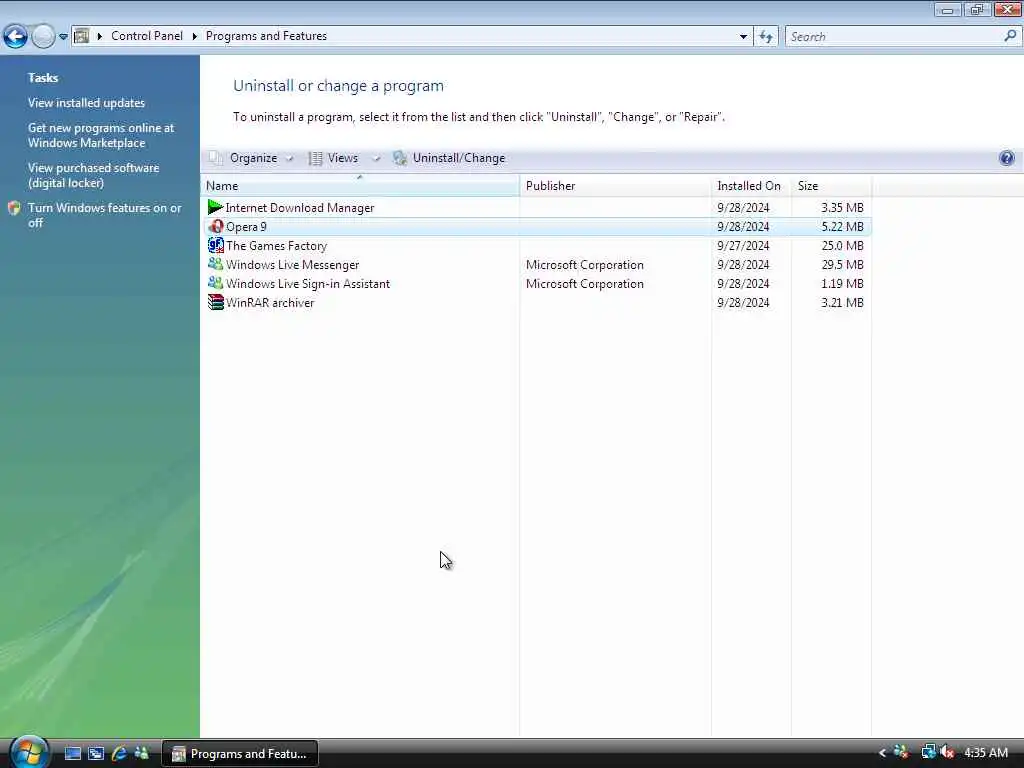Click the 4:35 AM taskbar clock

tap(986, 752)
